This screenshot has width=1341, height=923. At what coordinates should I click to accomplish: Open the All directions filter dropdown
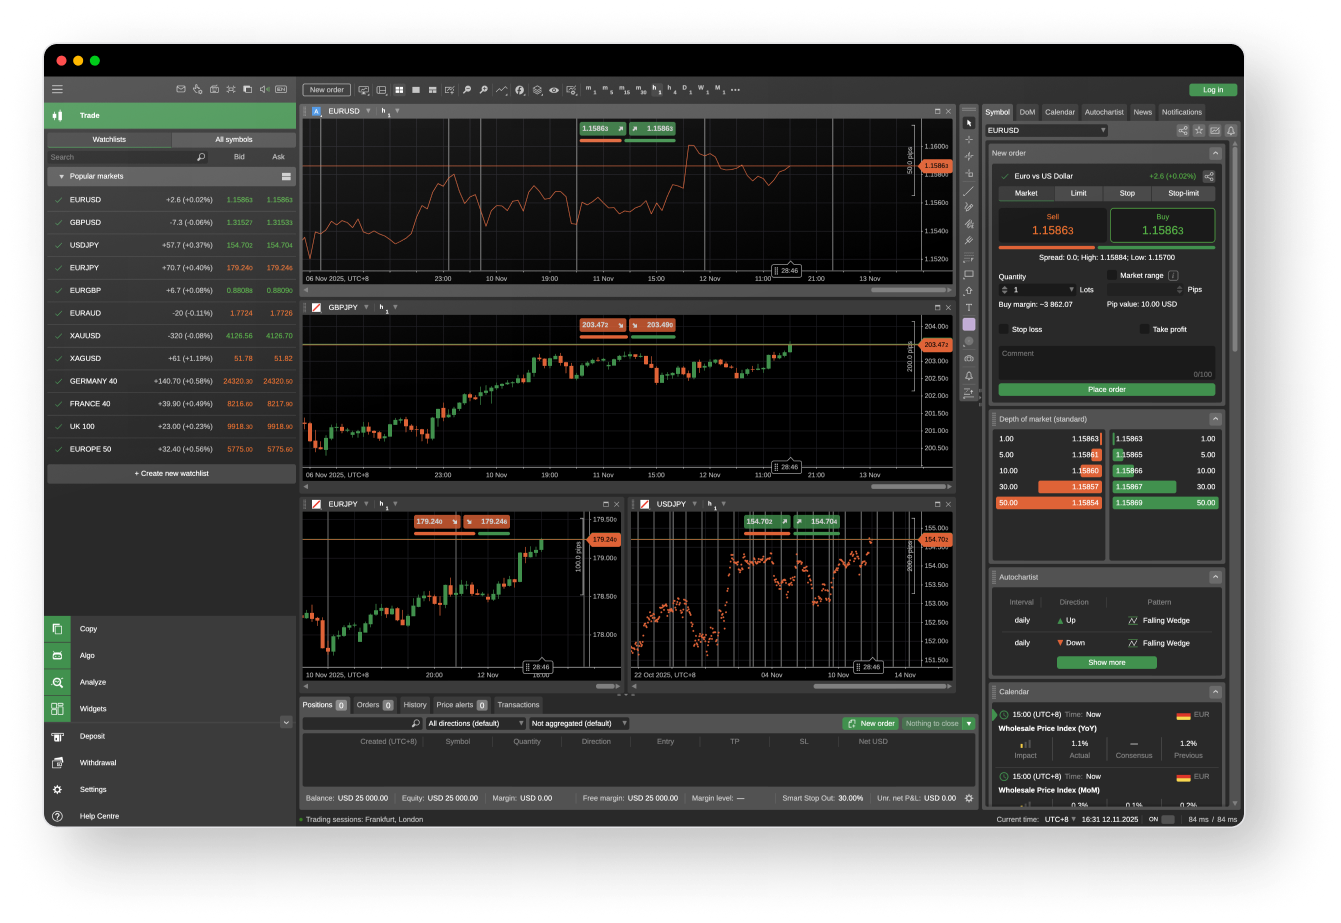click(476, 723)
